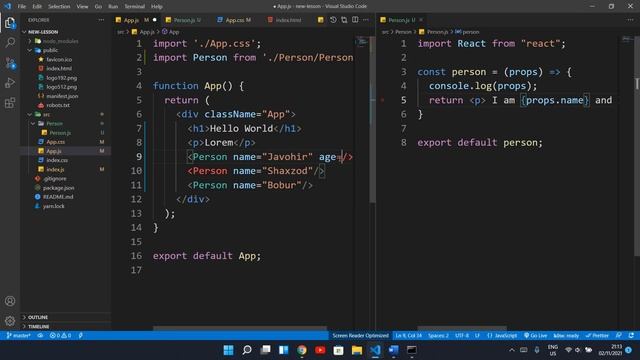Open package.json in the explorer
This screenshot has height=360, width=640.
click(x=58, y=188)
